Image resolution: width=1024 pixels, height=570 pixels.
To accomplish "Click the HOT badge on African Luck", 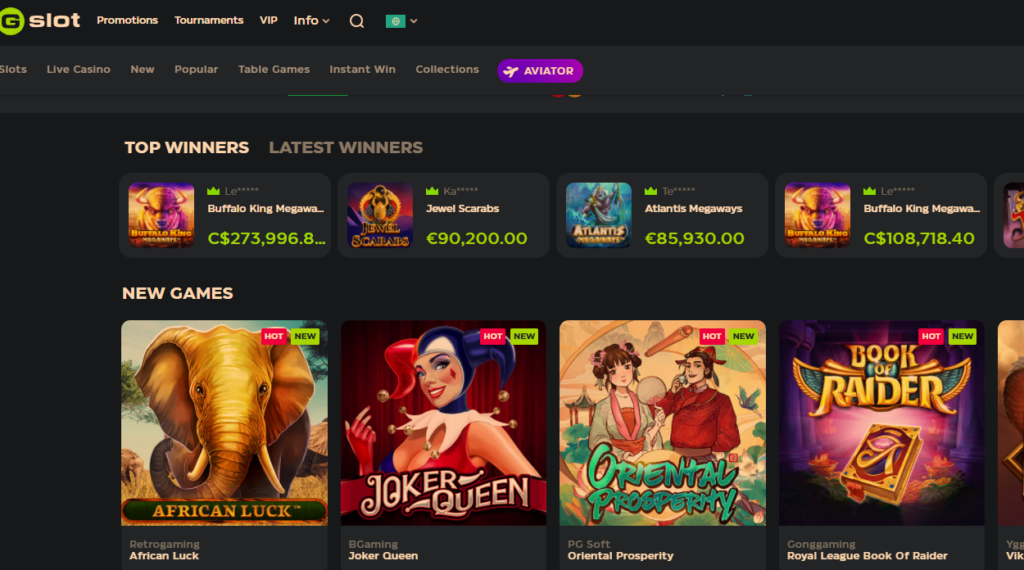I will coord(274,336).
